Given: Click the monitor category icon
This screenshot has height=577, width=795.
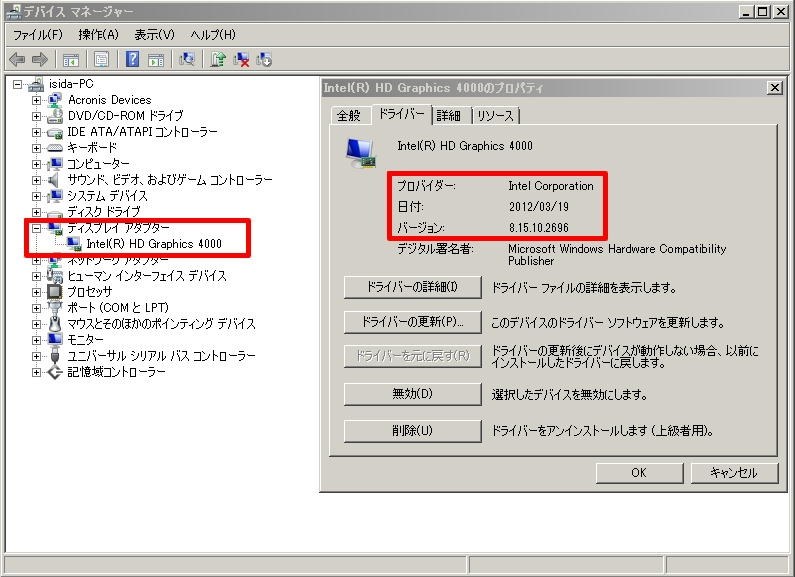Looking at the screenshot, I should point(55,340).
